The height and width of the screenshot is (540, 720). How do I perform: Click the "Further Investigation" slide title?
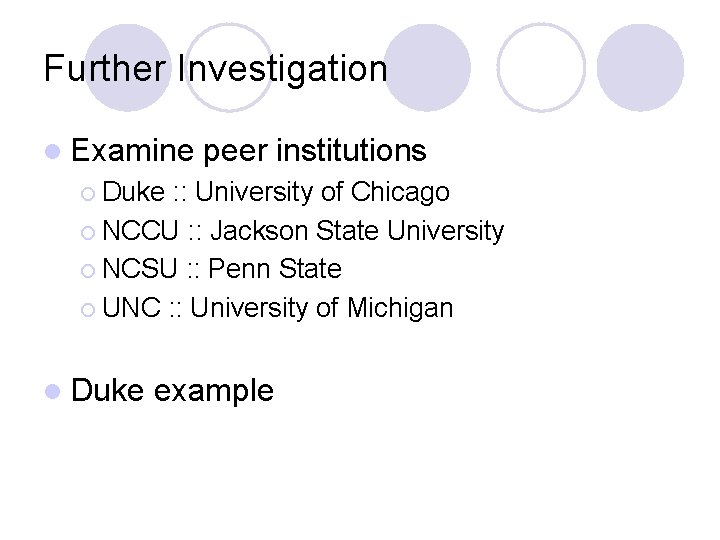point(215,69)
